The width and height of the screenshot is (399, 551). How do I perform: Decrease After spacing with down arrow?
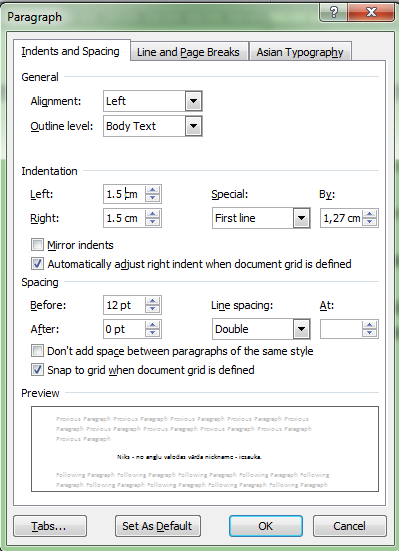pyautogui.click(x=153, y=333)
